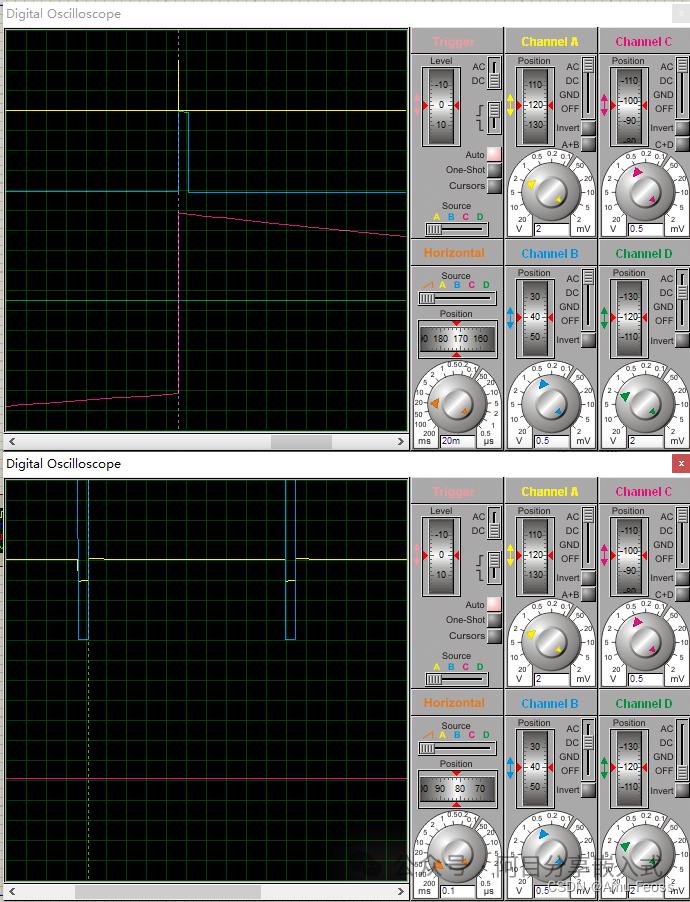Click Channel C value field 0.5, upper scope
The image size is (690, 902).
(646, 228)
